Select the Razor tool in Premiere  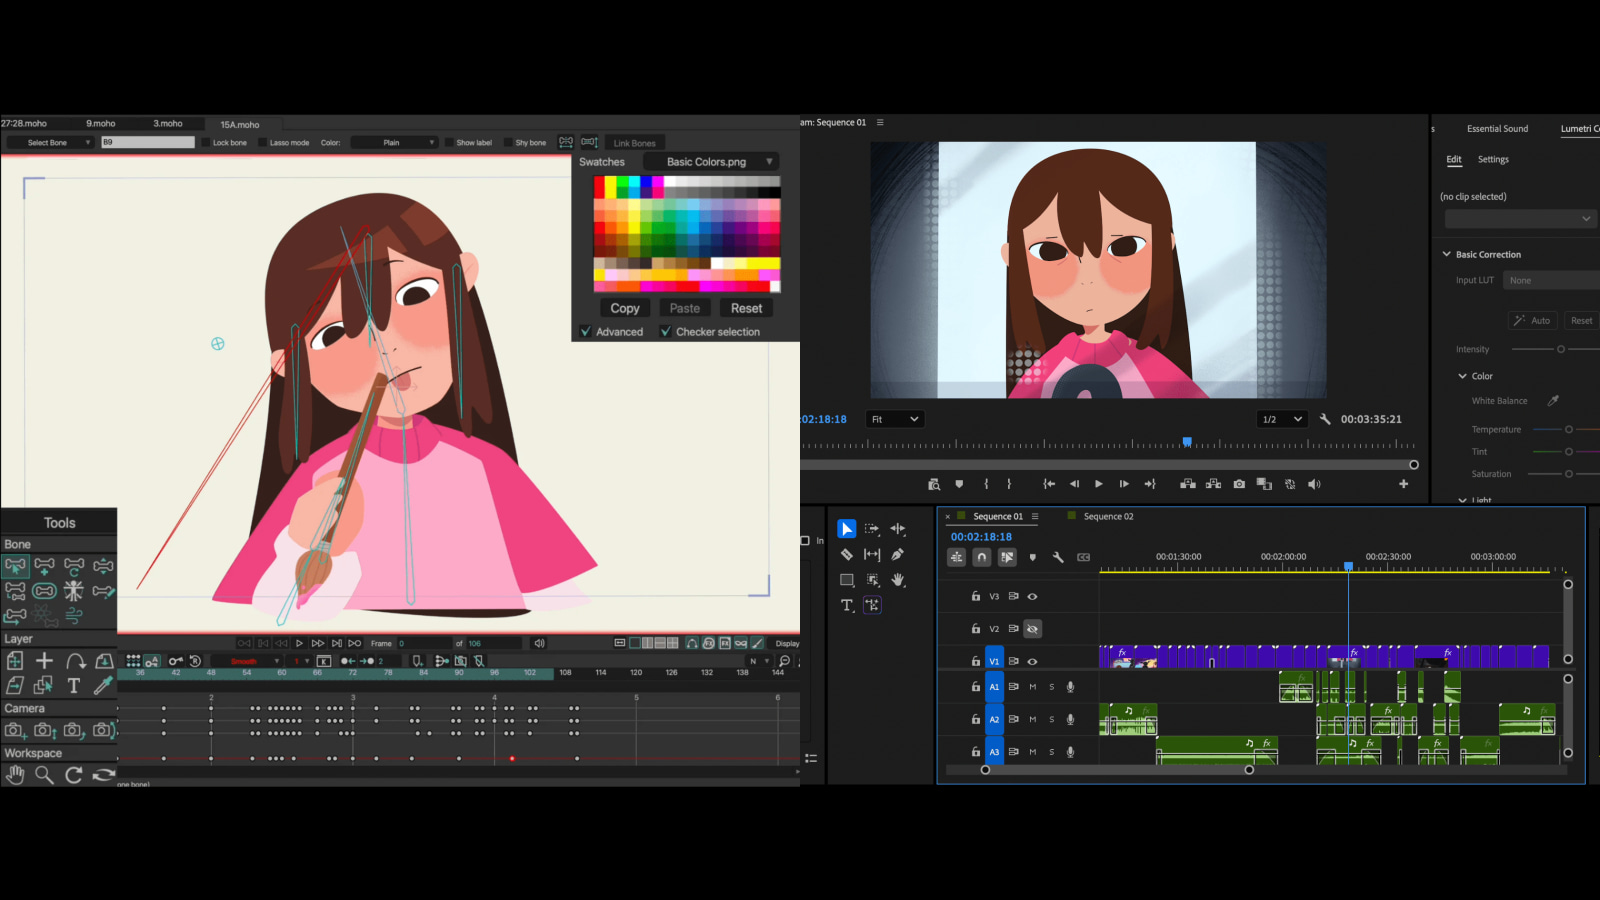point(846,554)
